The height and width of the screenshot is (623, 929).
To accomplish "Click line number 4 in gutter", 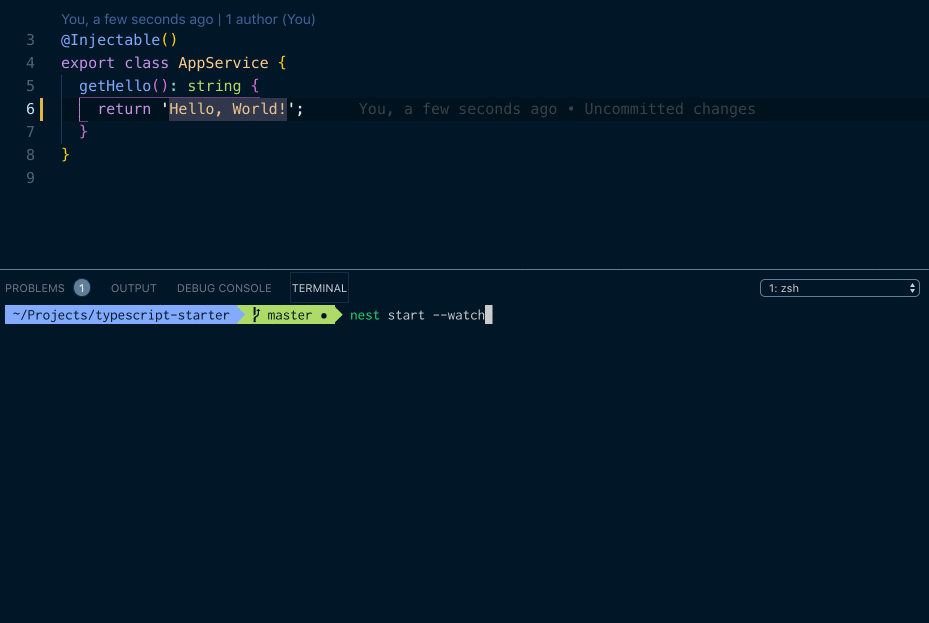I will click(x=30, y=63).
